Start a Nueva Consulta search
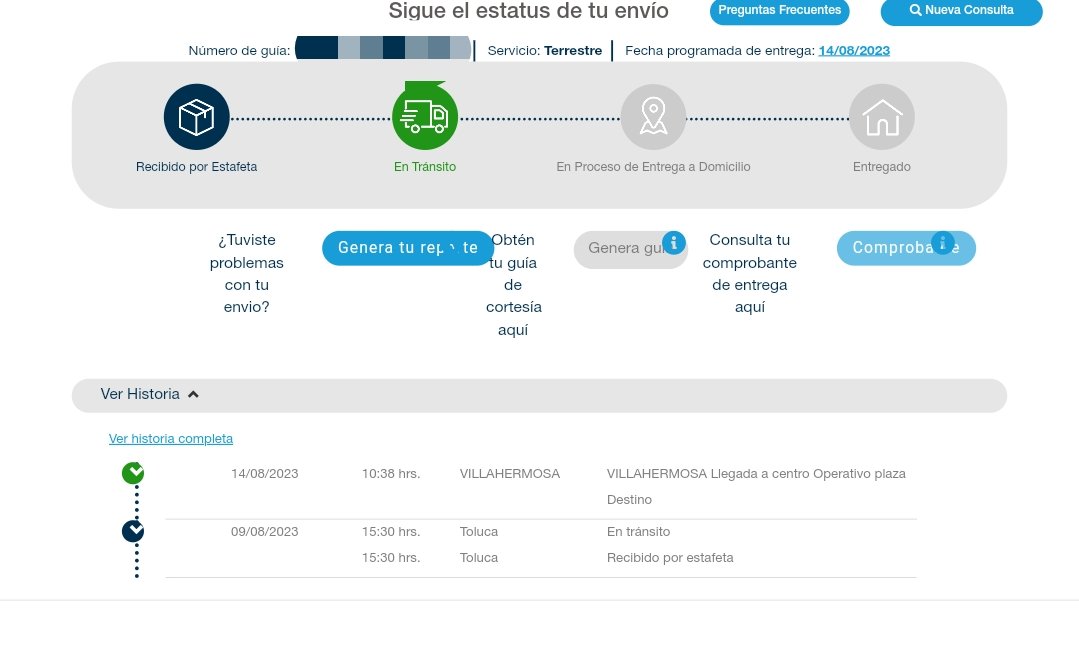1079x663 pixels. tap(961, 10)
